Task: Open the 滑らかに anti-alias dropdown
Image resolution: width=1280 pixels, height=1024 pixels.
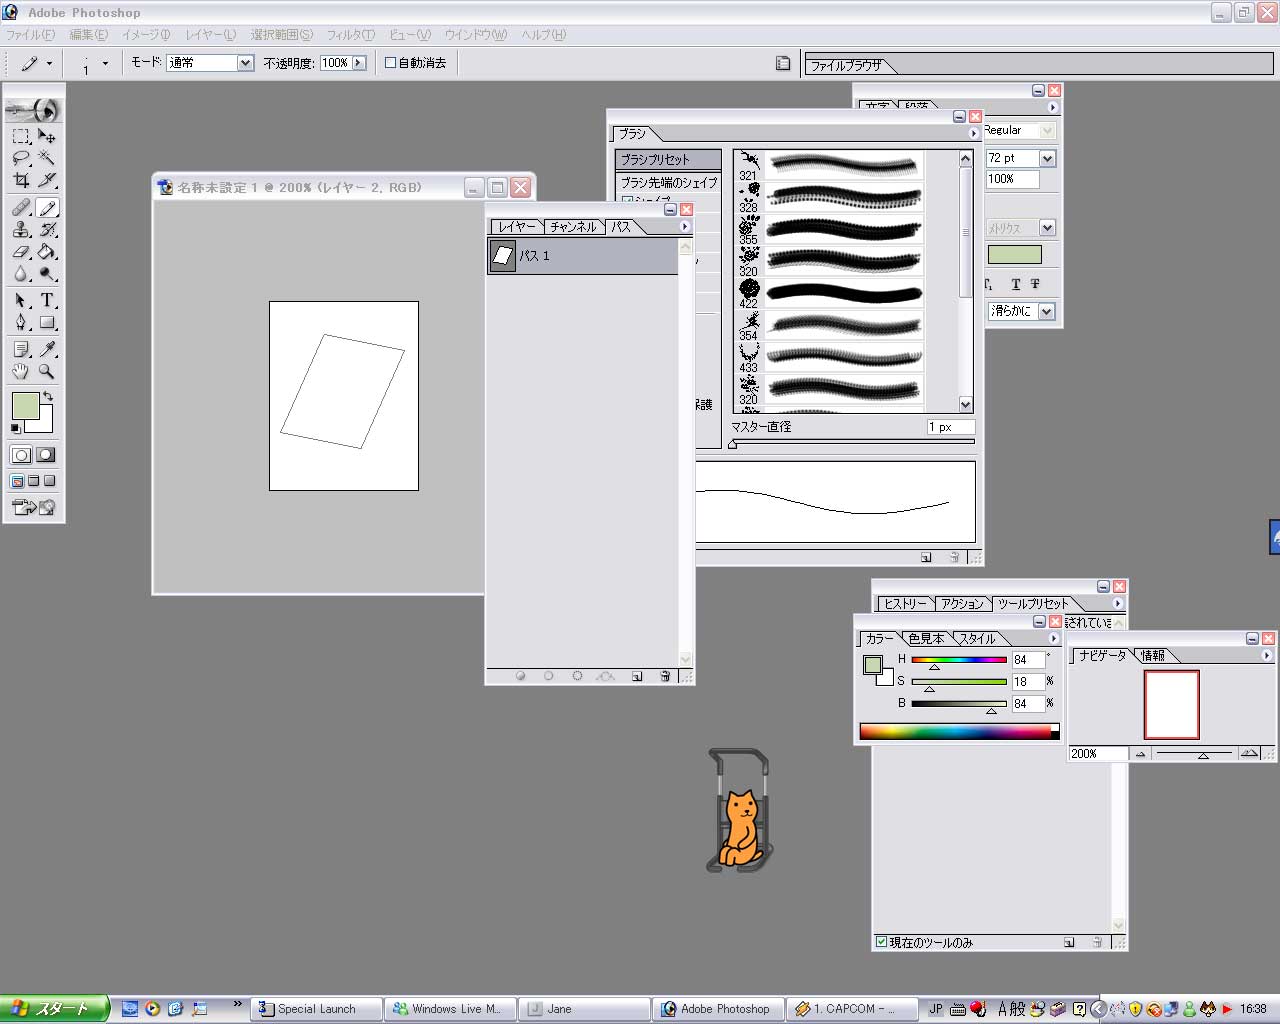Action: pyautogui.click(x=1047, y=311)
